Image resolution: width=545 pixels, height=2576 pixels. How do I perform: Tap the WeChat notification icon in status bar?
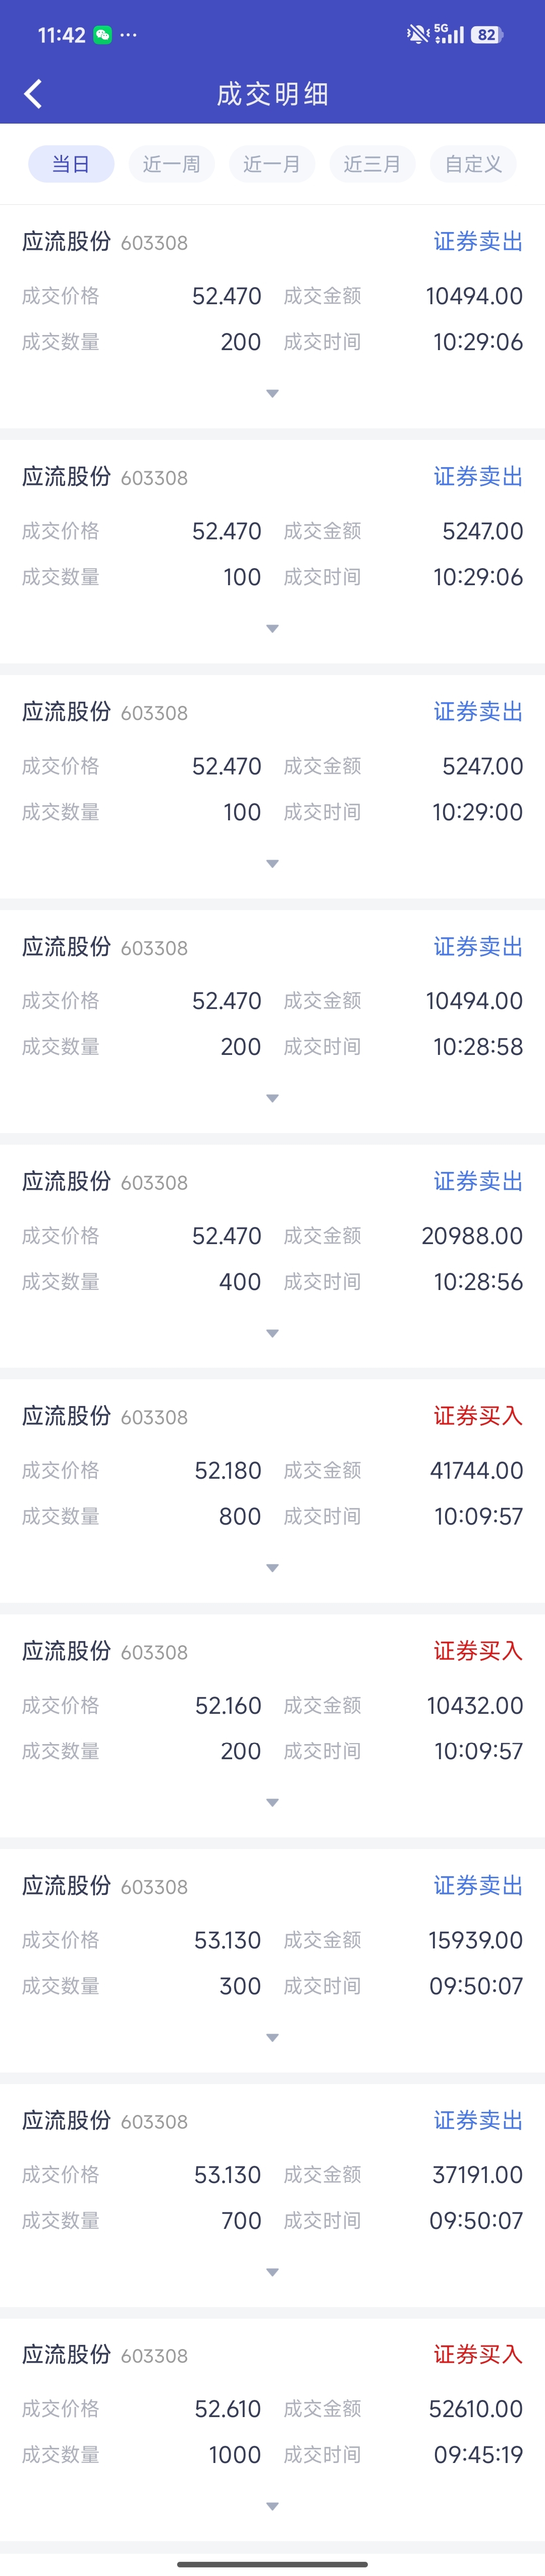coord(102,35)
